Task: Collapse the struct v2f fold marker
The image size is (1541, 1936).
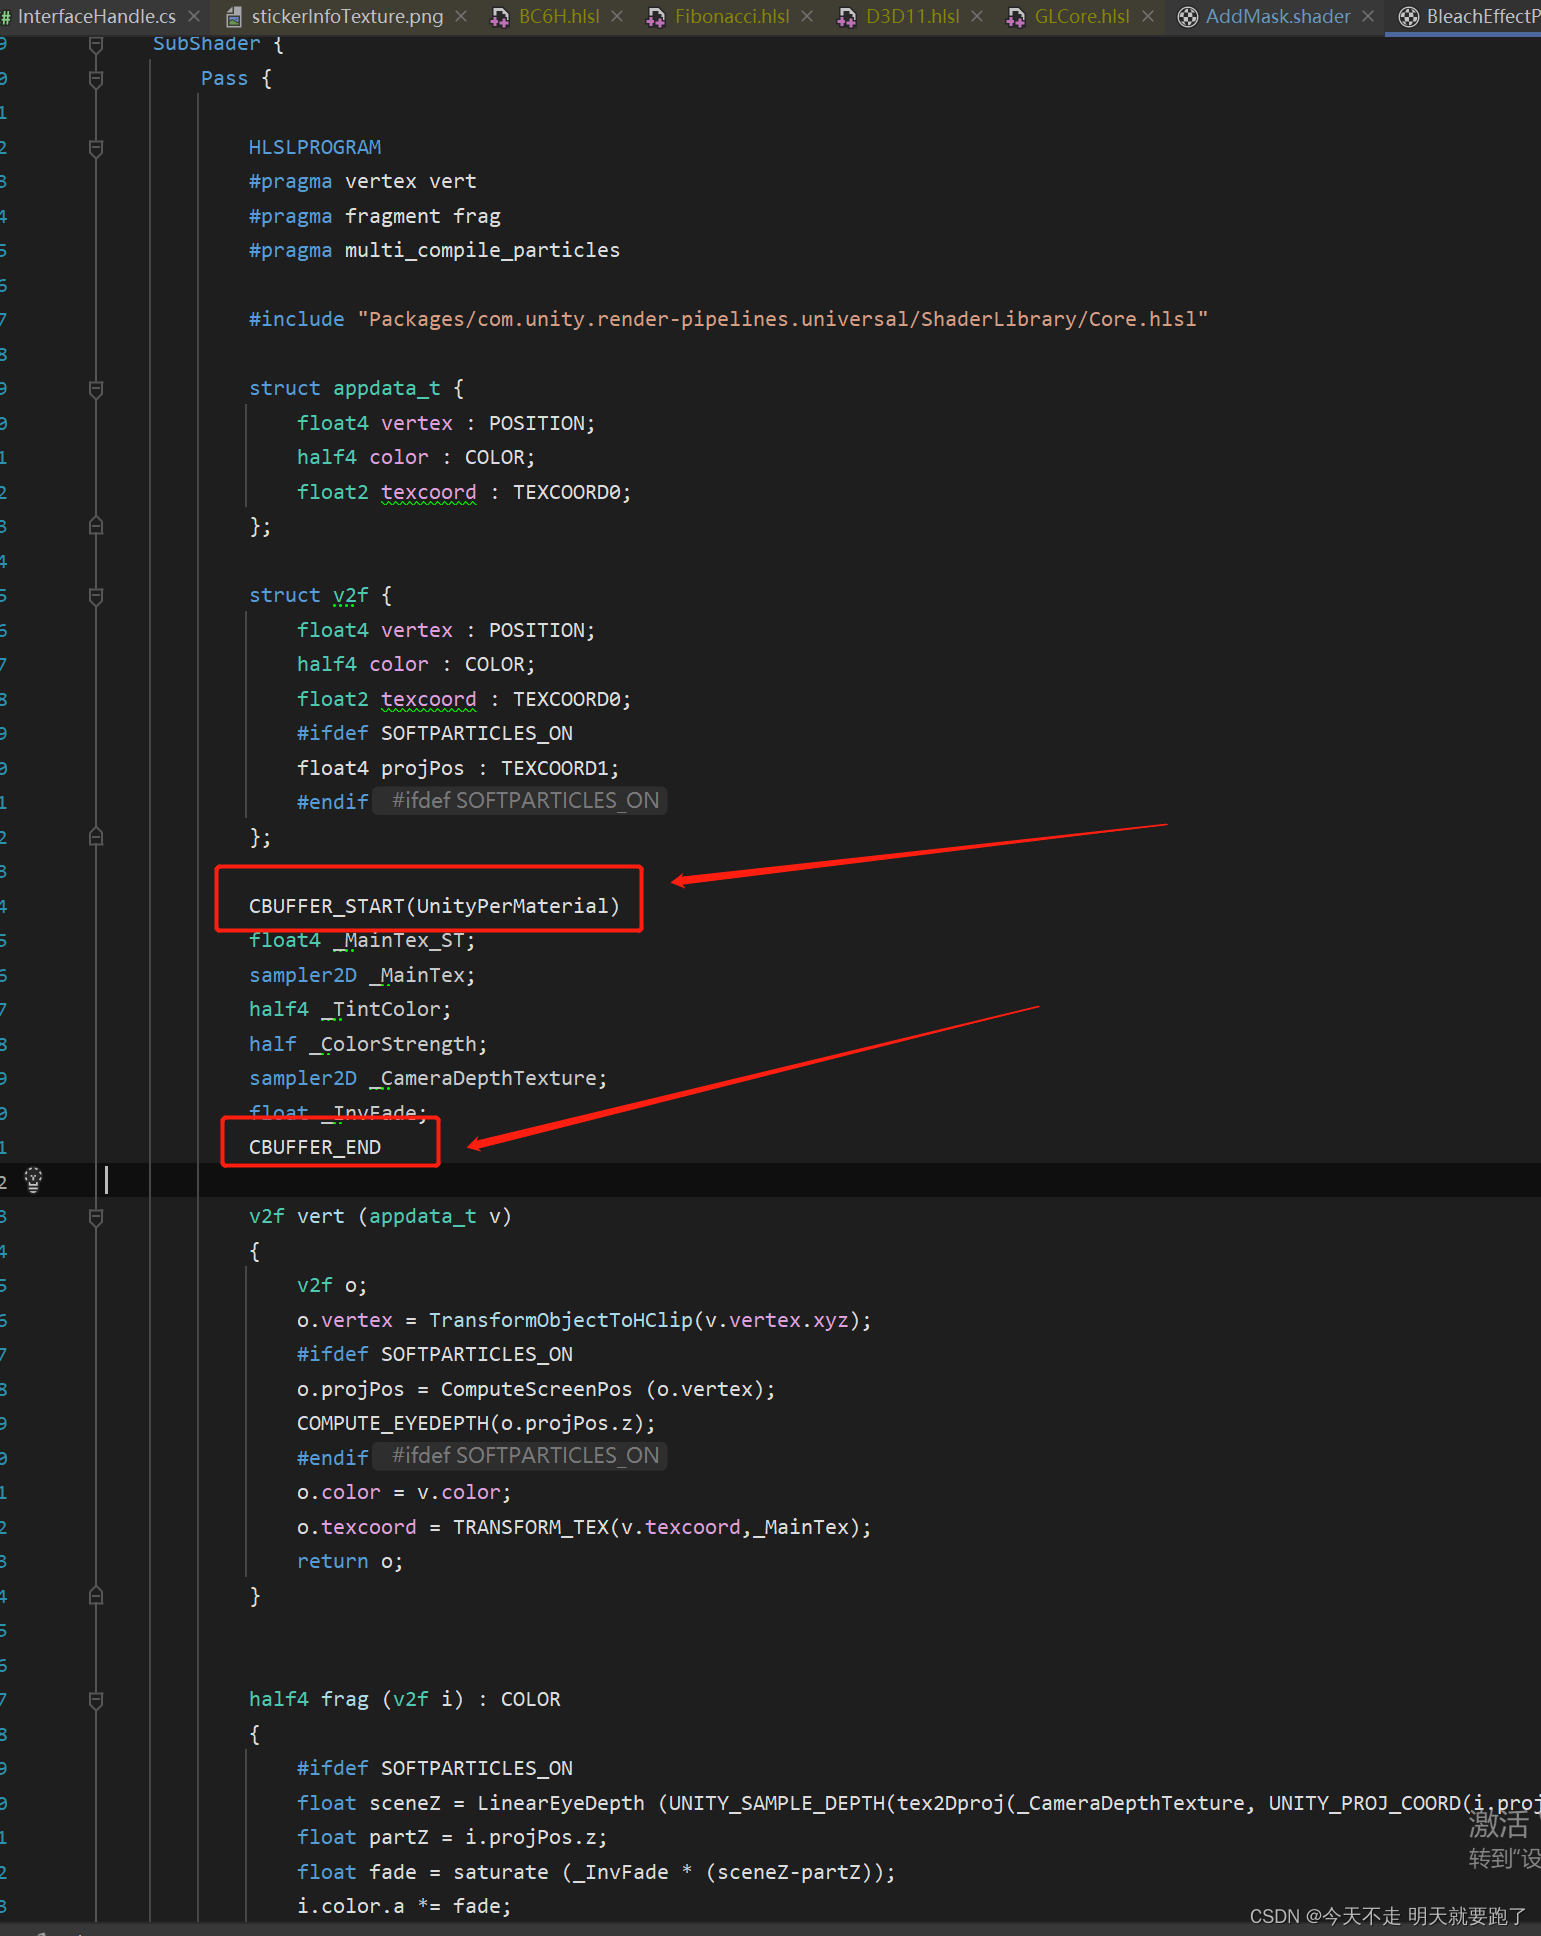Action: (x=96, y=596)
